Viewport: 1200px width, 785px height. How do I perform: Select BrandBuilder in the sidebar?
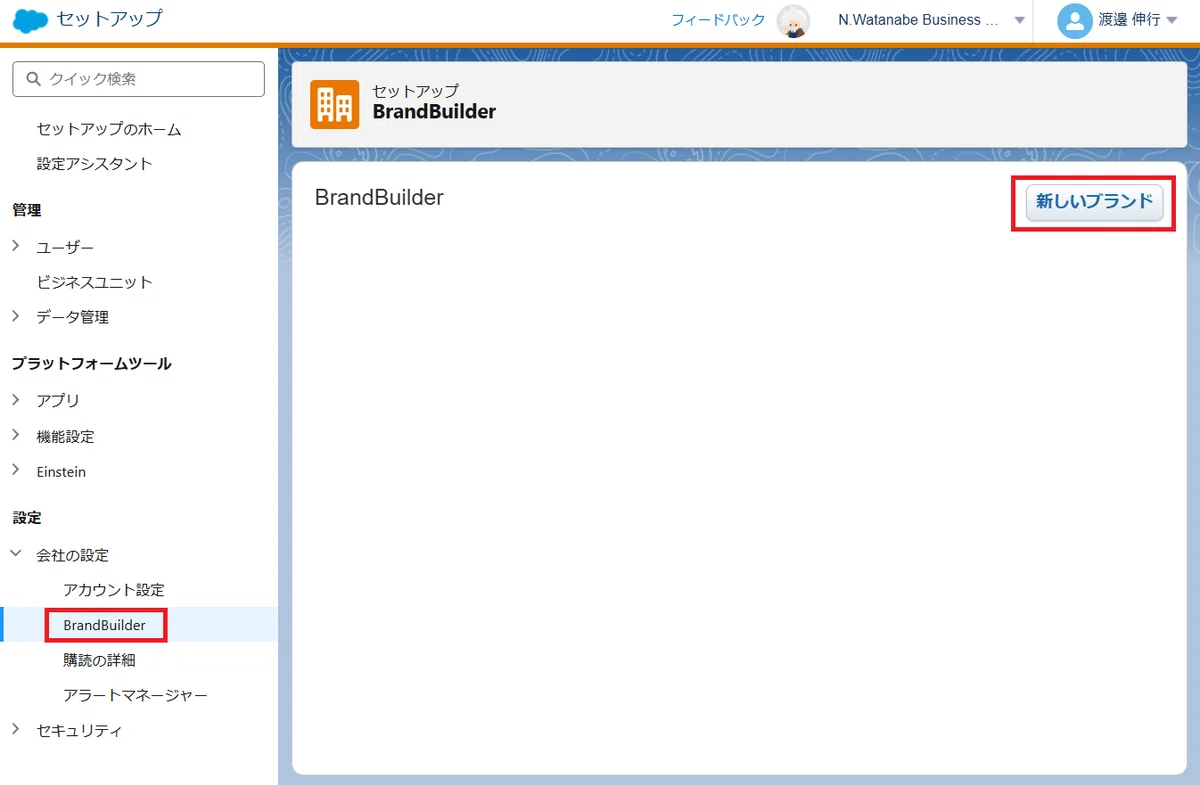pyautogui.click(x=104, y=625)
